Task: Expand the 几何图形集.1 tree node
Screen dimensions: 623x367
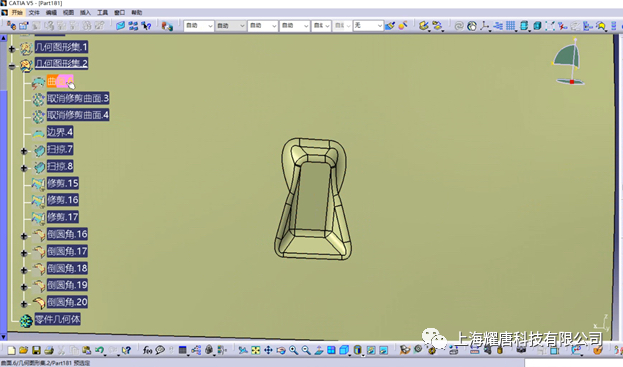Action: [x=12, y=49]
